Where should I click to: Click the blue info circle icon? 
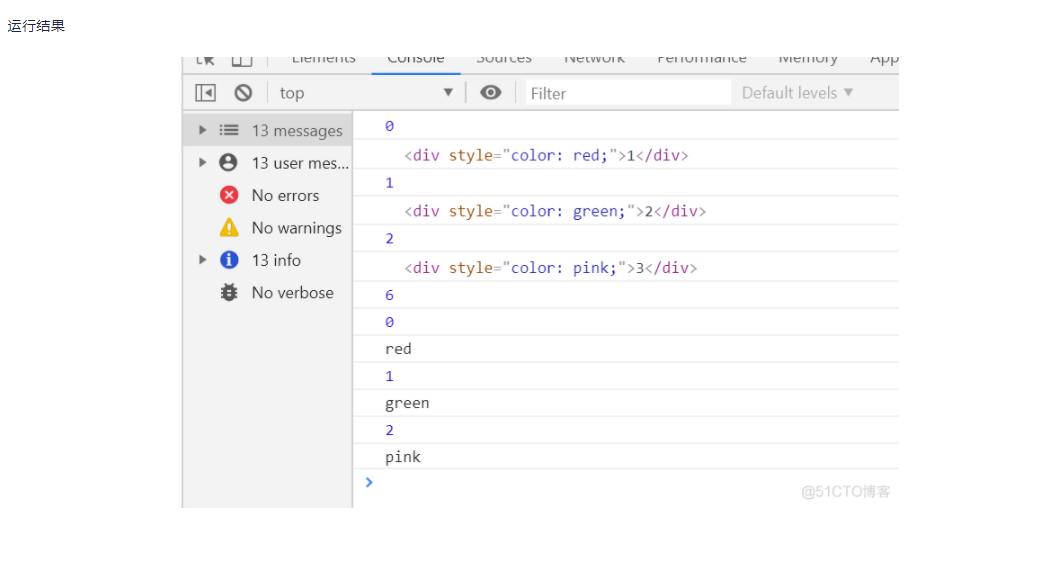click(229, 260)
